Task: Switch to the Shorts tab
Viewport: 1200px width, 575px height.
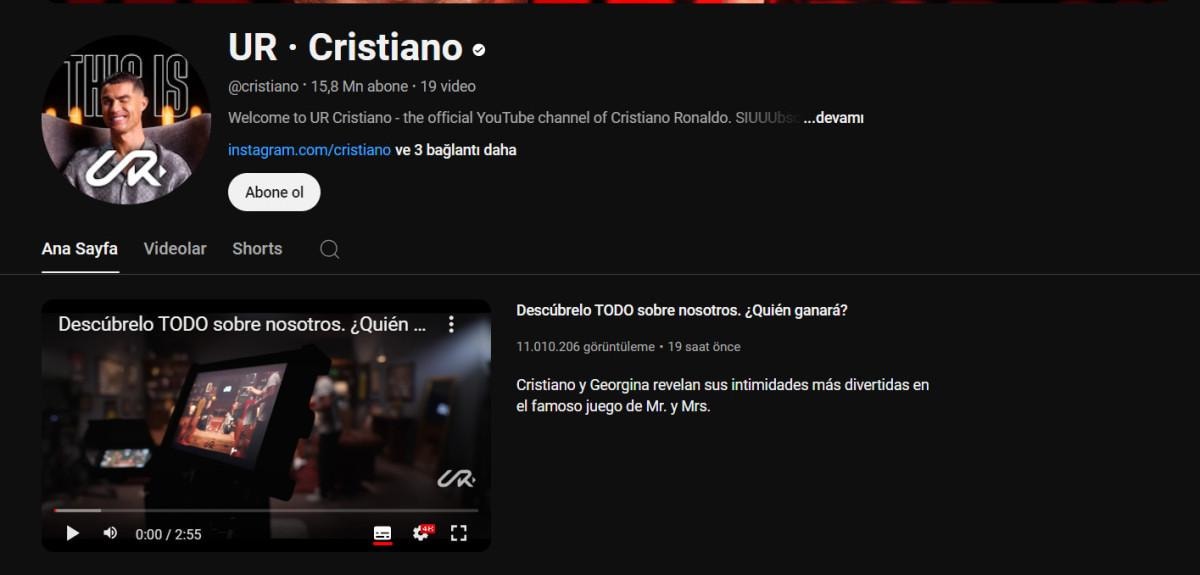Action: (257, 249)
